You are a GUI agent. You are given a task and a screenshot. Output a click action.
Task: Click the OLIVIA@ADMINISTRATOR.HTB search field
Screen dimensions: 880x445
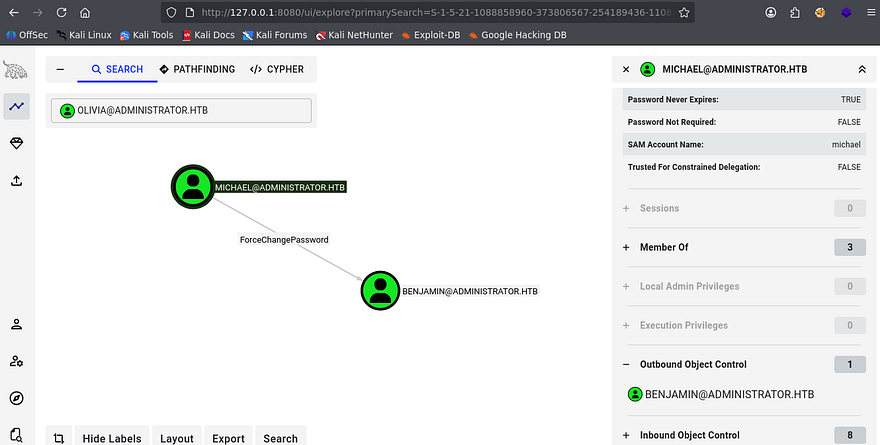181,111
